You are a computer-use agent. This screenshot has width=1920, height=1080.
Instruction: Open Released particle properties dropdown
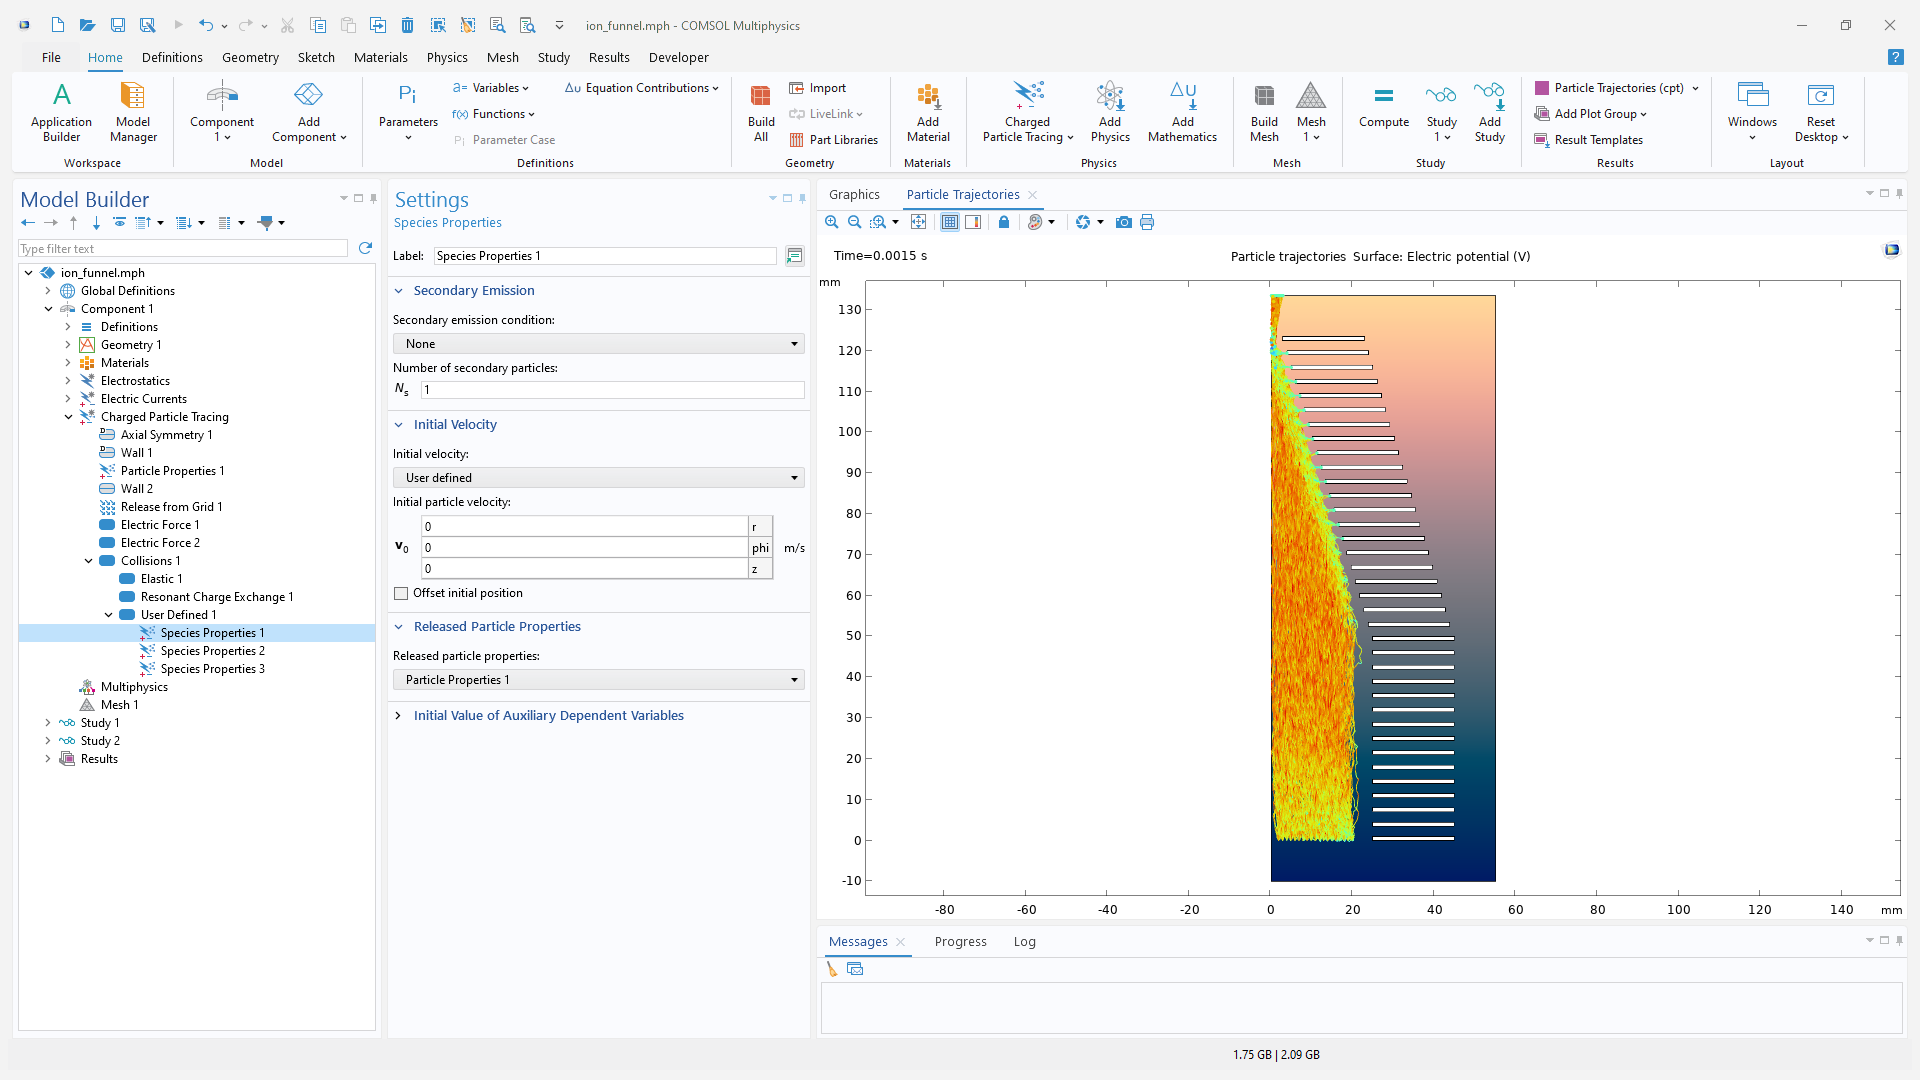(598, 680)
